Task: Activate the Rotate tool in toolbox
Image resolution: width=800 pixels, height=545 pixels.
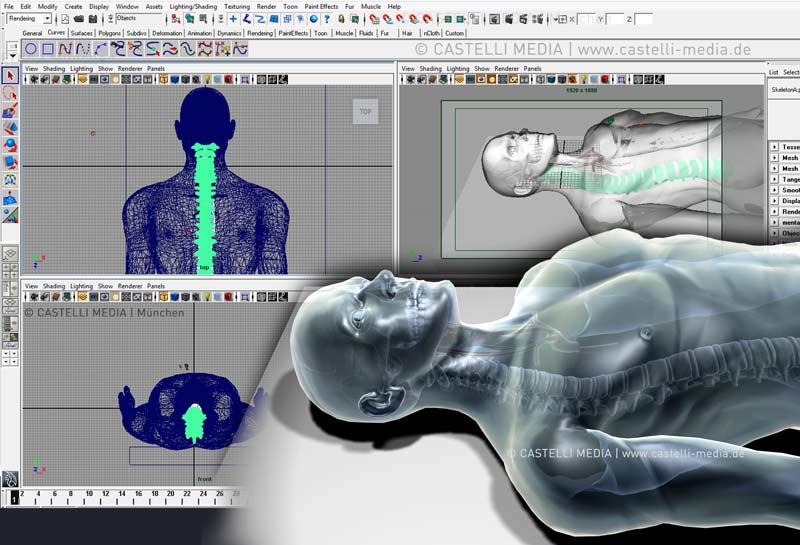Action: [x=10, y=145]
